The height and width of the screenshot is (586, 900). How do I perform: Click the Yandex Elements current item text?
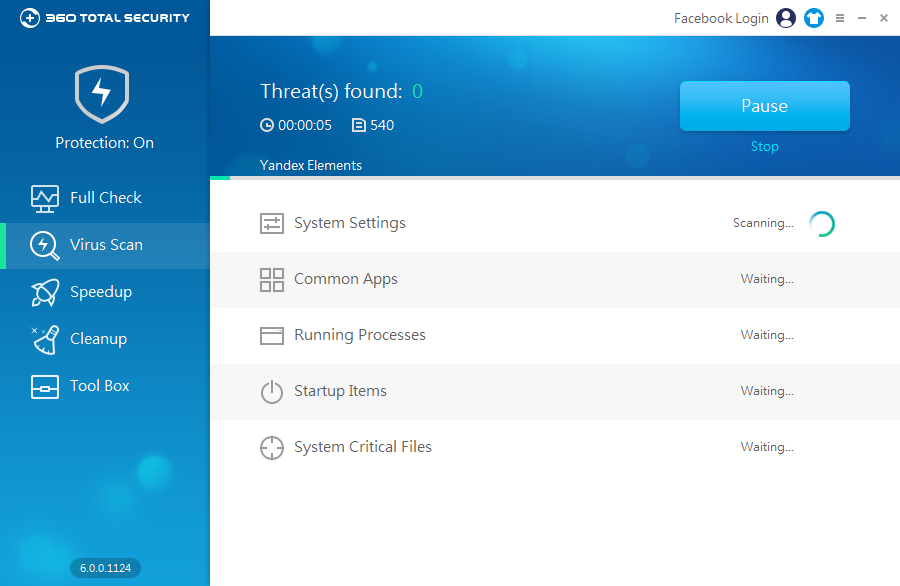[x=311, y=165]
